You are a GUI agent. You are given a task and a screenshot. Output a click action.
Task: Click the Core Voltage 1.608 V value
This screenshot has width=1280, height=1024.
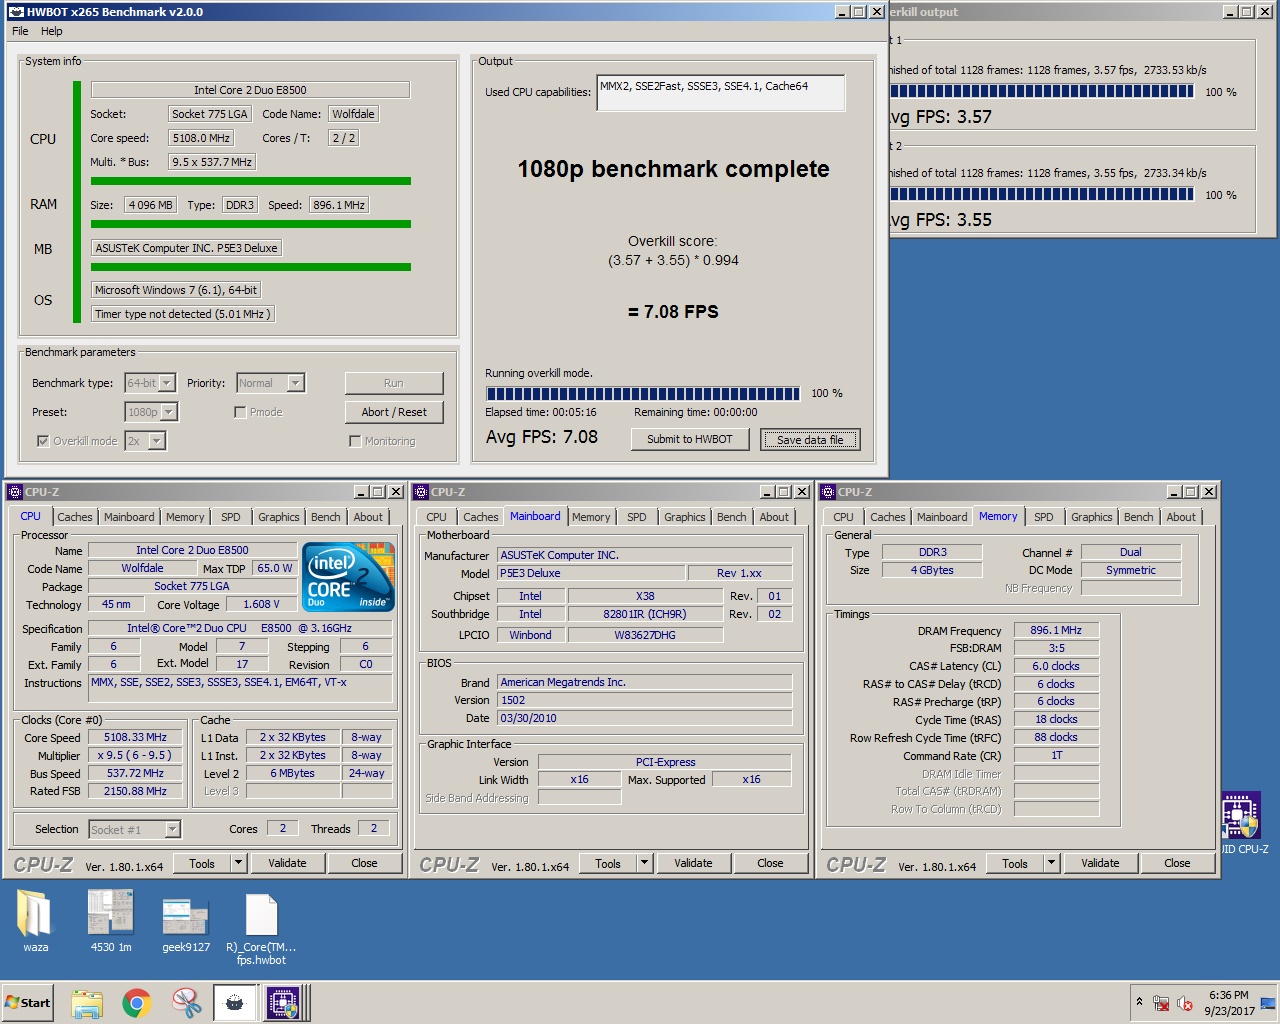[261, 604]
